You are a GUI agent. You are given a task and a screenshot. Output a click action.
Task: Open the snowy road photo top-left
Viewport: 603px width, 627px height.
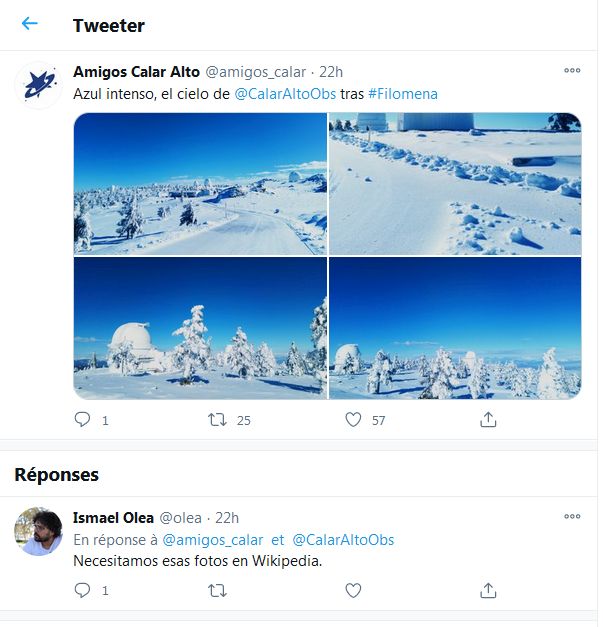[x=200, y=184]
